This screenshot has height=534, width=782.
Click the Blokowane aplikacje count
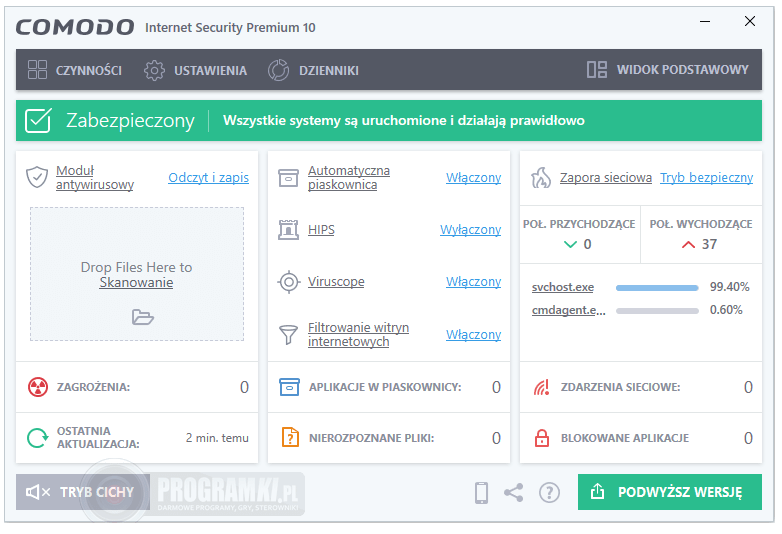pos(748,438)
